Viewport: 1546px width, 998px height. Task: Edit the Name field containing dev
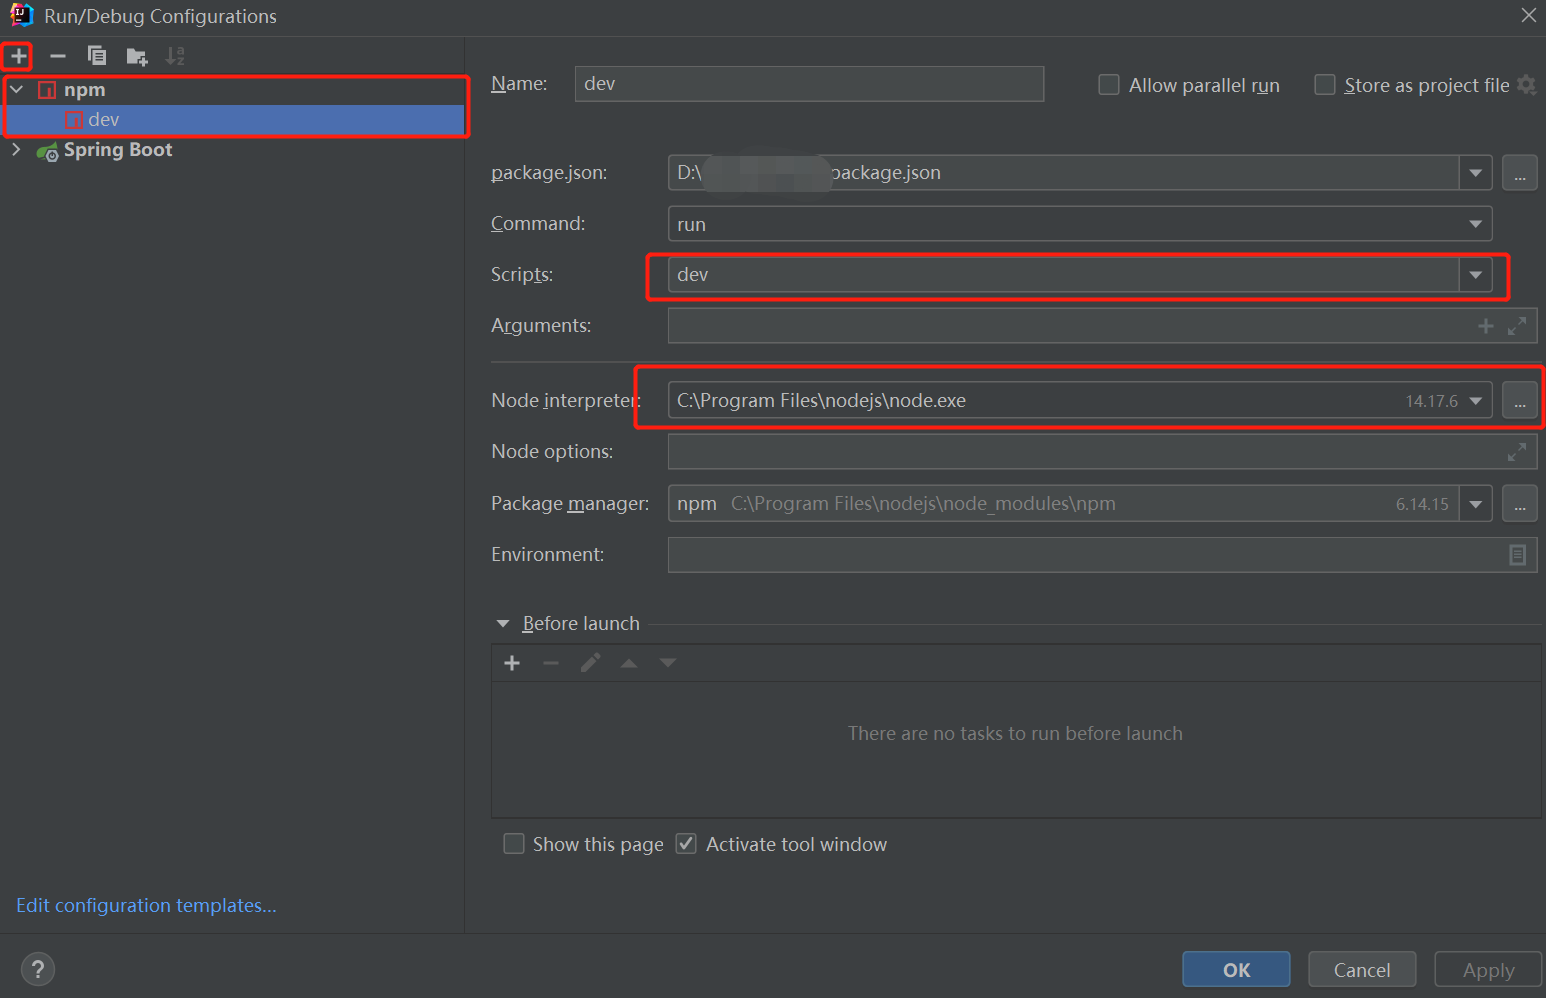coord(809,84)
